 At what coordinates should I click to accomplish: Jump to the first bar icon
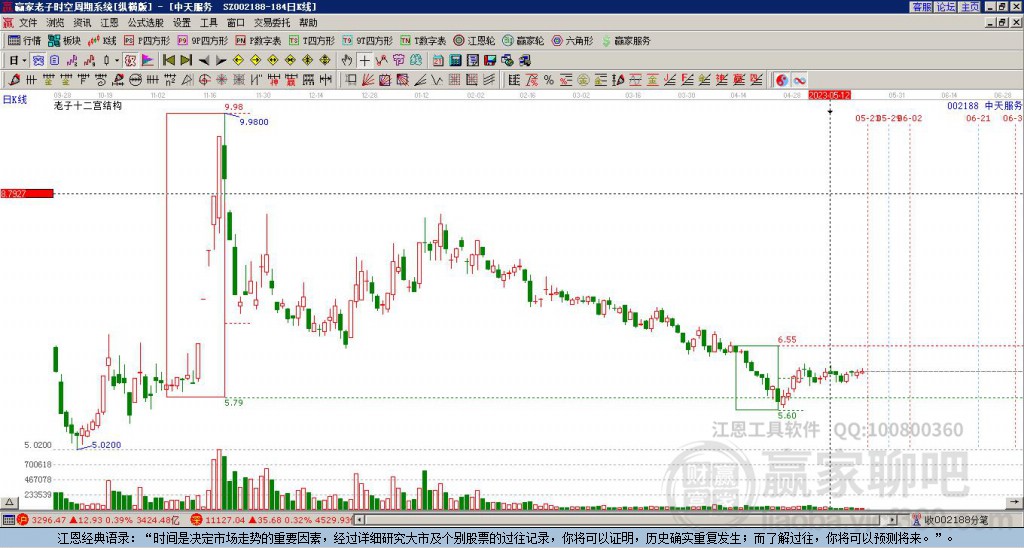pyautogui.click(x=168, y=61)
